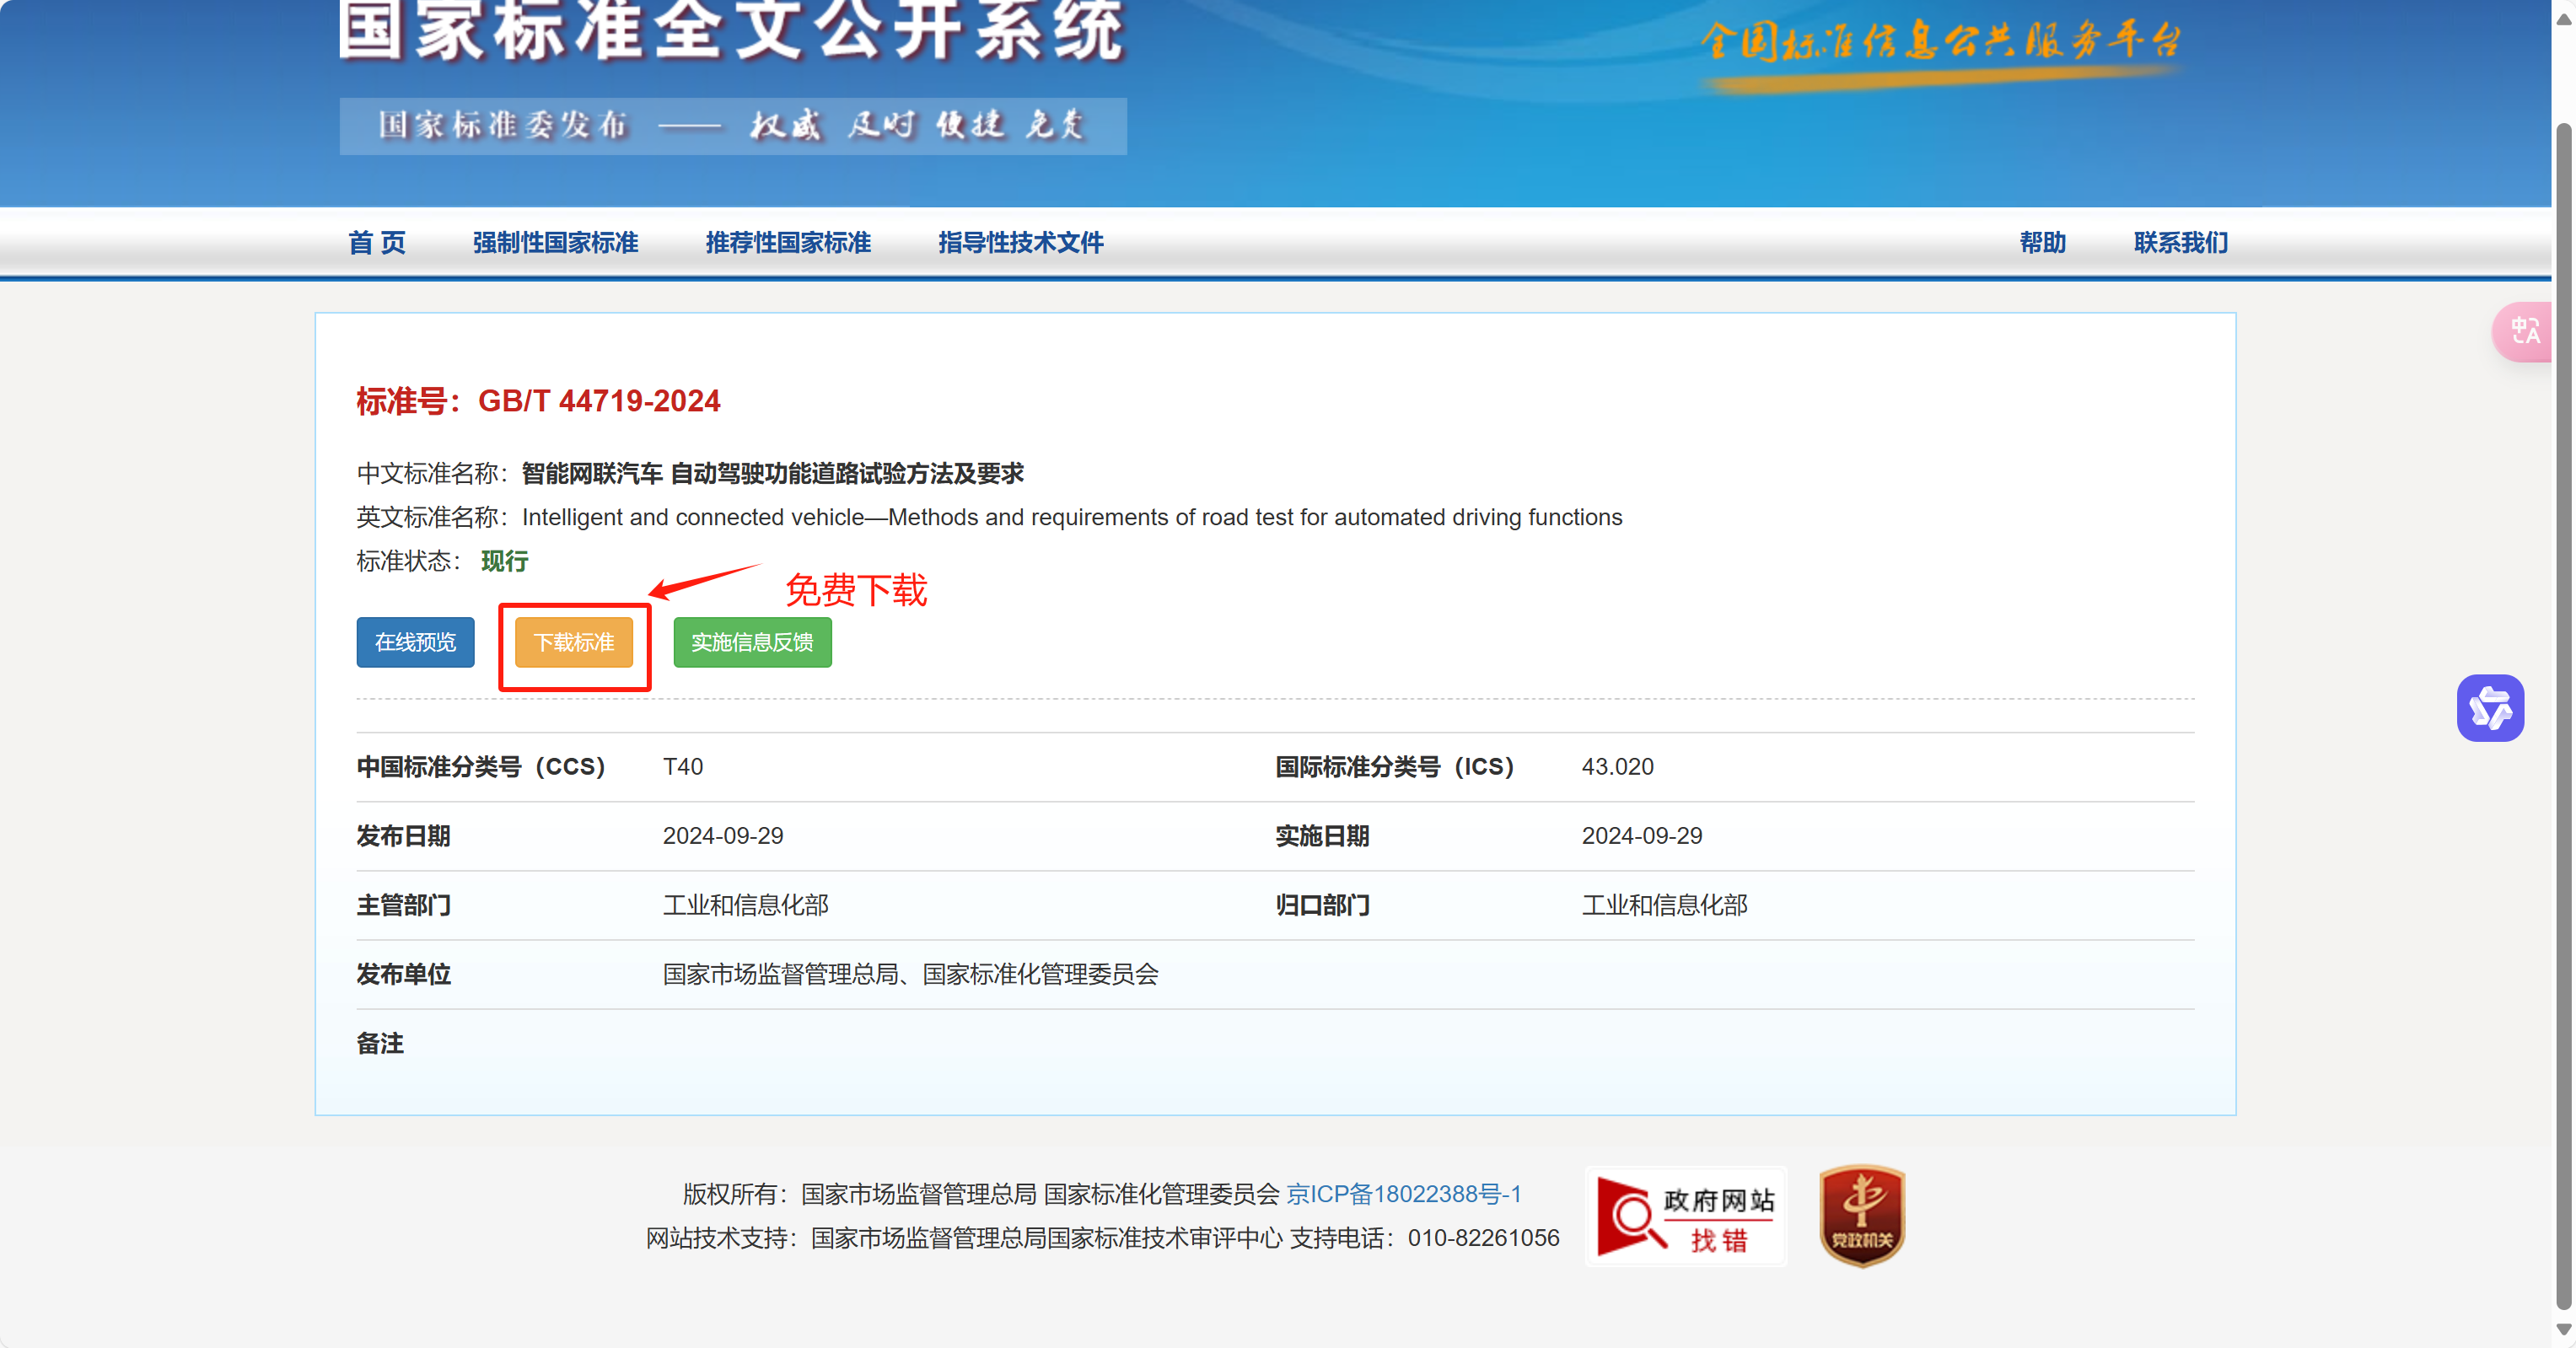Click the 国家标准全文公开系统 header title

click(732, 32)
